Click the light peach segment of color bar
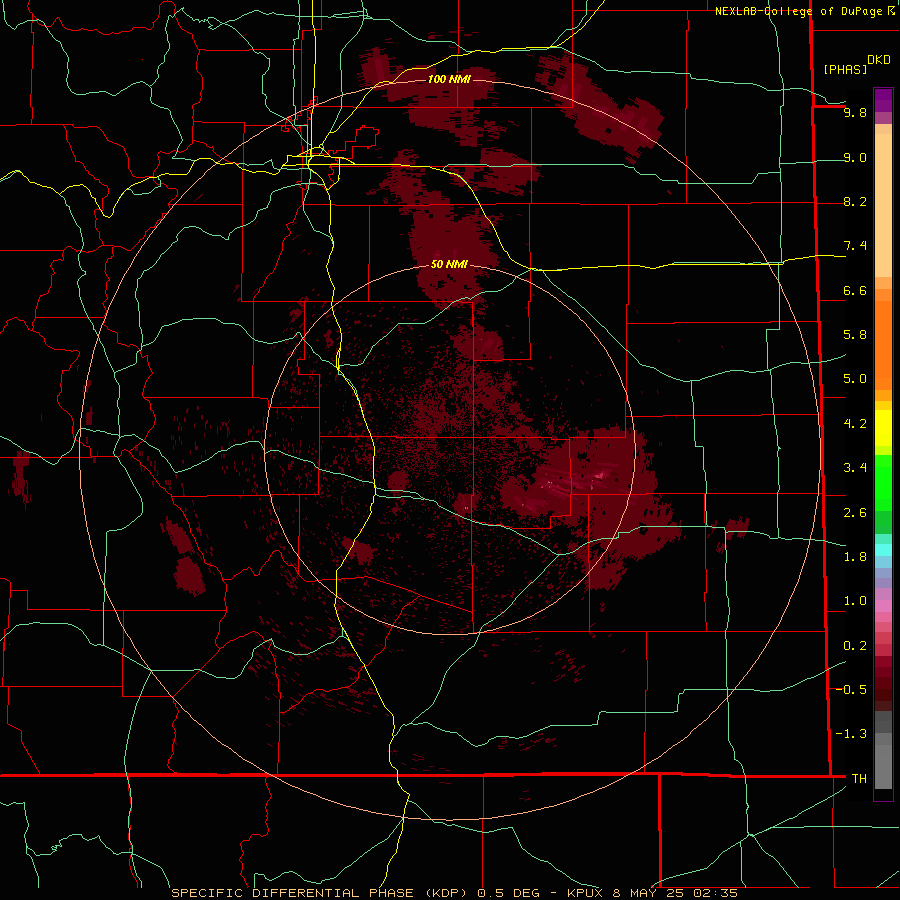The image size is (900, 900). coord(883,205)
